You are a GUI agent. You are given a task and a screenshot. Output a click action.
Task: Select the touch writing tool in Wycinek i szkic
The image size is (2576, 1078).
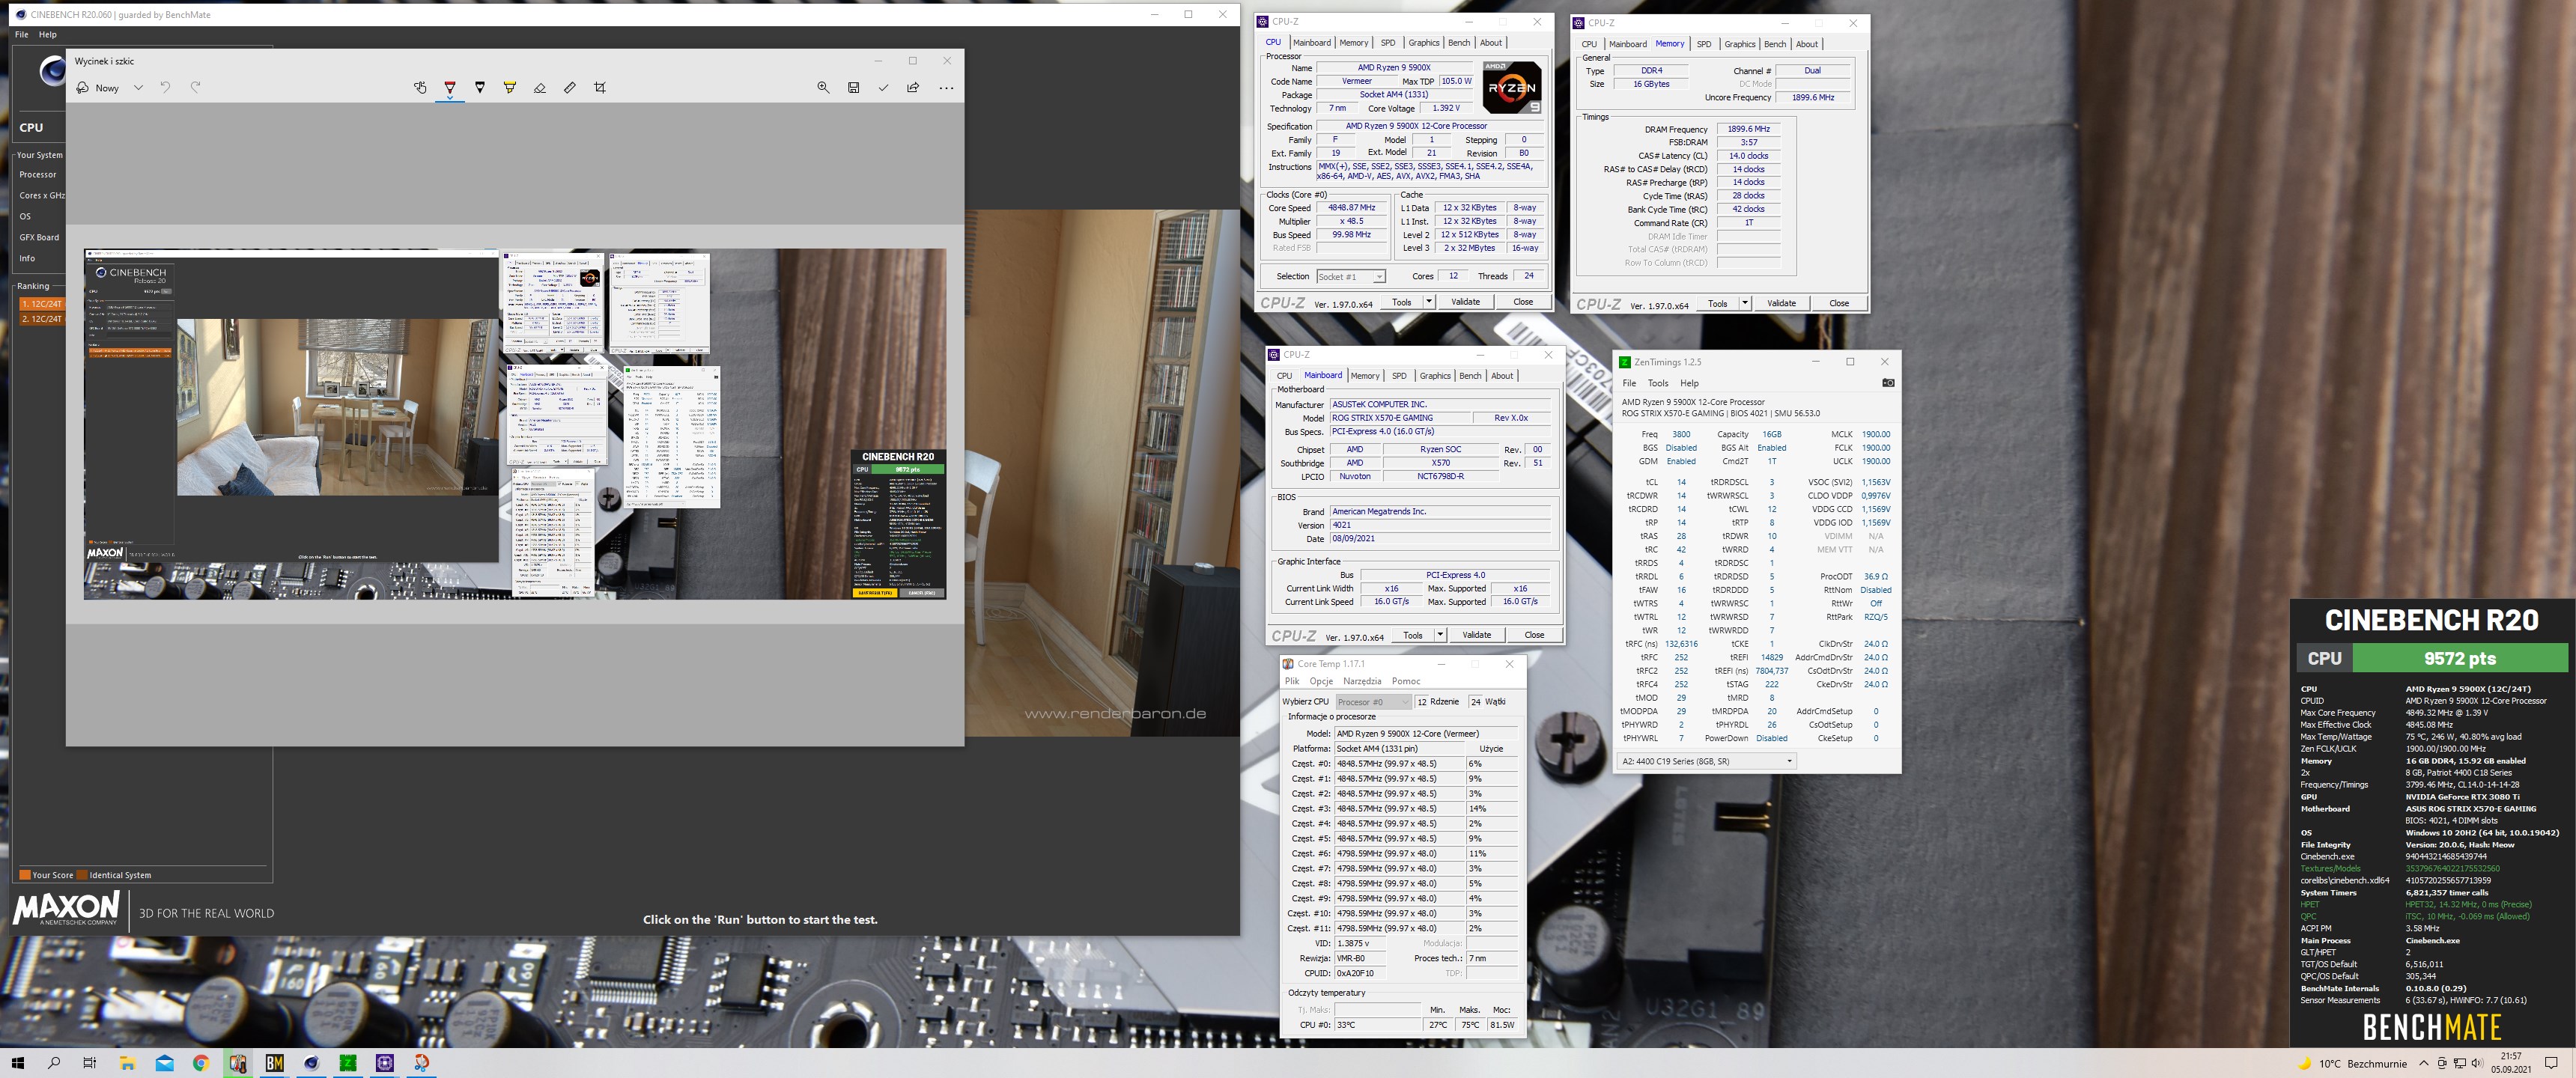[x=420, y=88]
